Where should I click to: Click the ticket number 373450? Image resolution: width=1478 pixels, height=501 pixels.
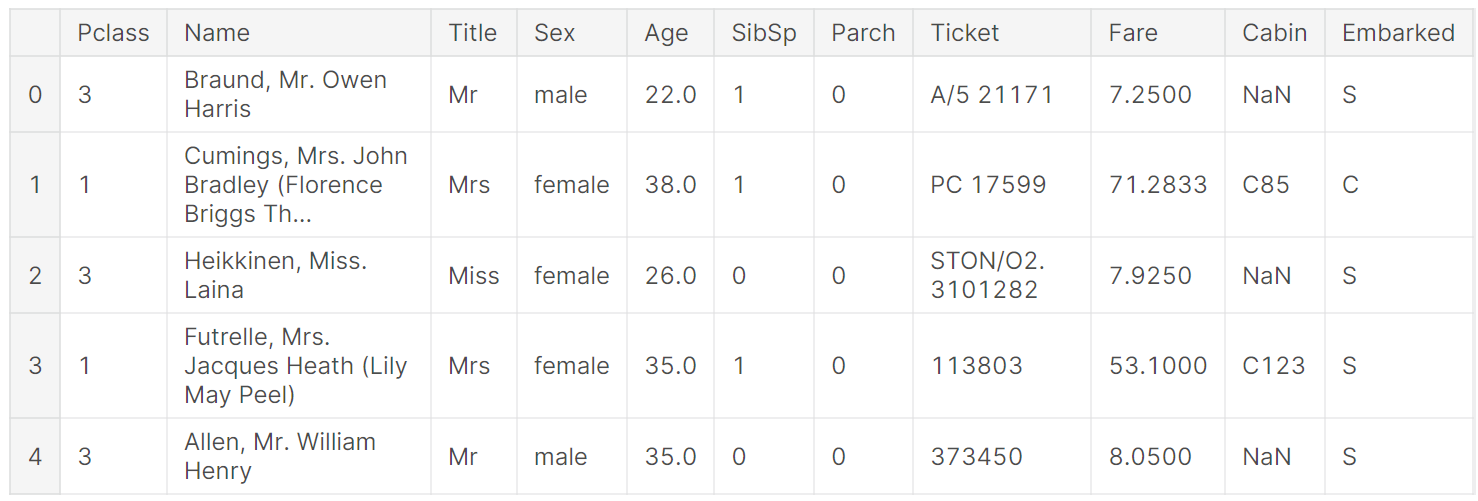pyautogui.click(x=977, y=457)
